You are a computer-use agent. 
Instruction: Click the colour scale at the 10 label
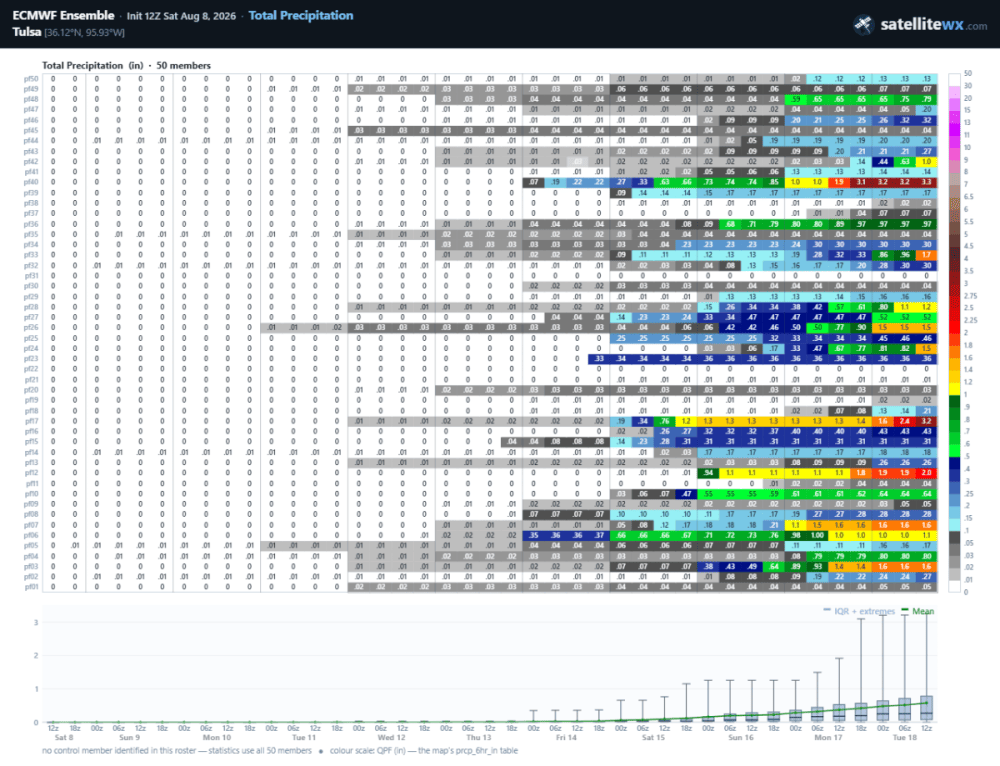pyautogui.click(x=967, y=147)
